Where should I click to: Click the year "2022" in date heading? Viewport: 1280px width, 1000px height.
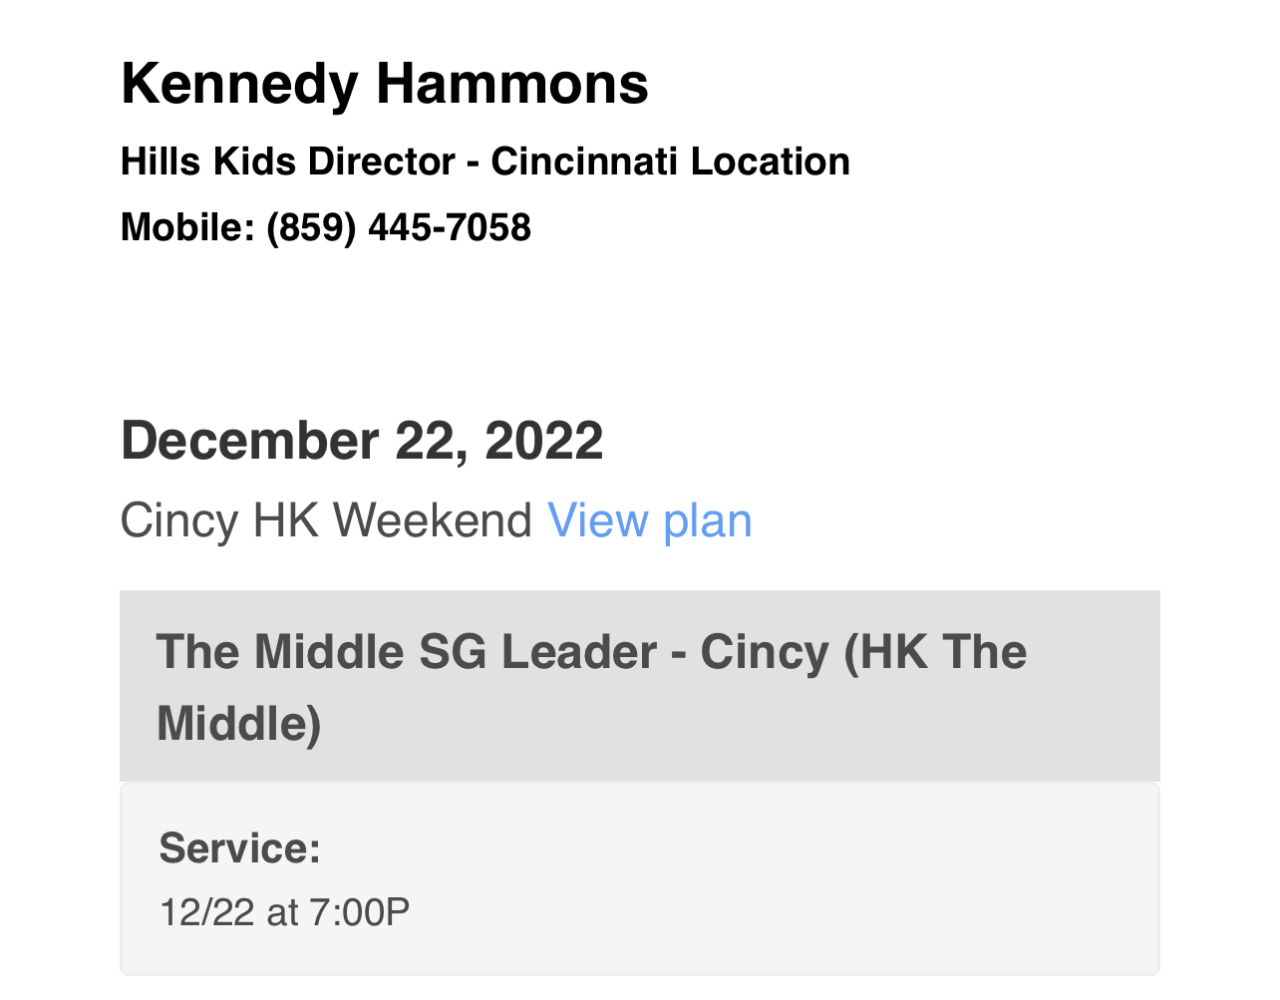click(544, 441)
